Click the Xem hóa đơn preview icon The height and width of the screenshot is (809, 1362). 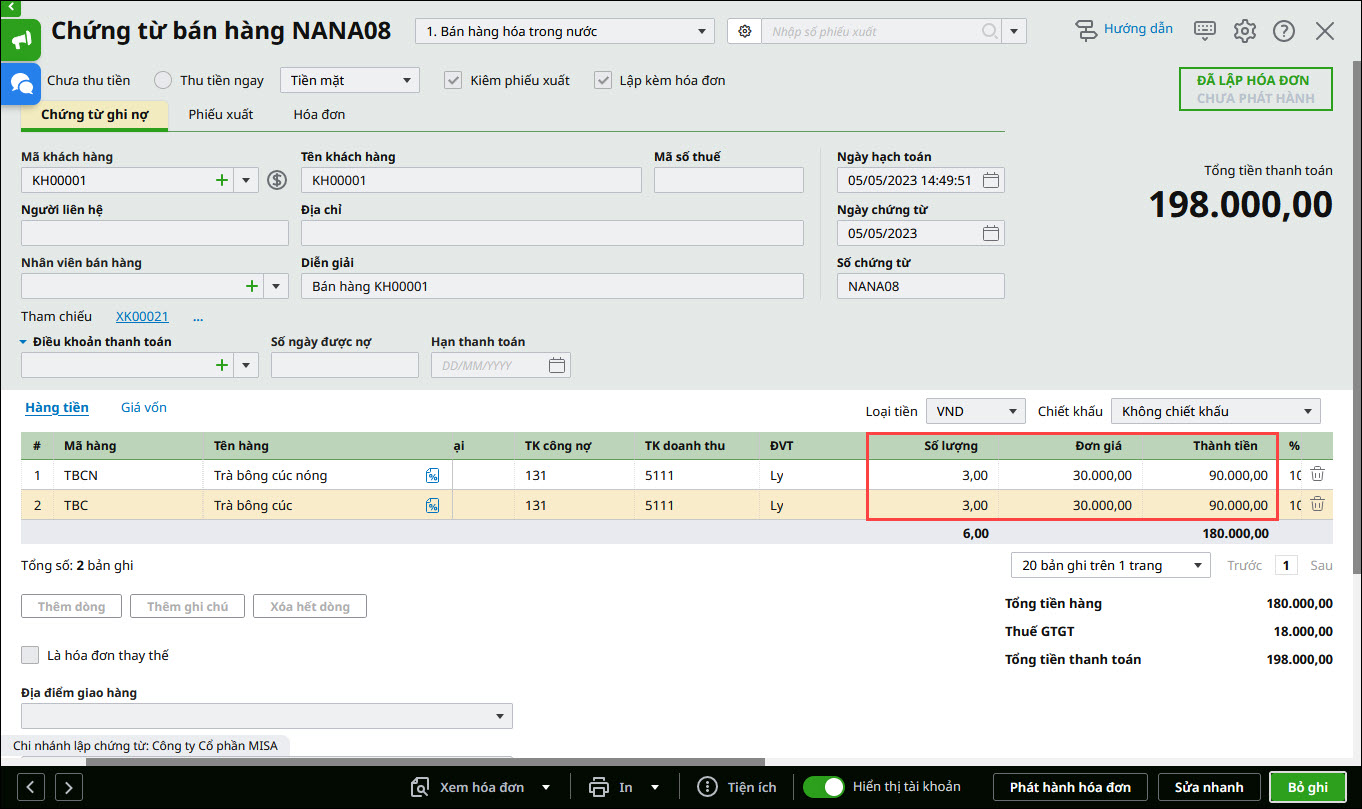pos(421,787)
